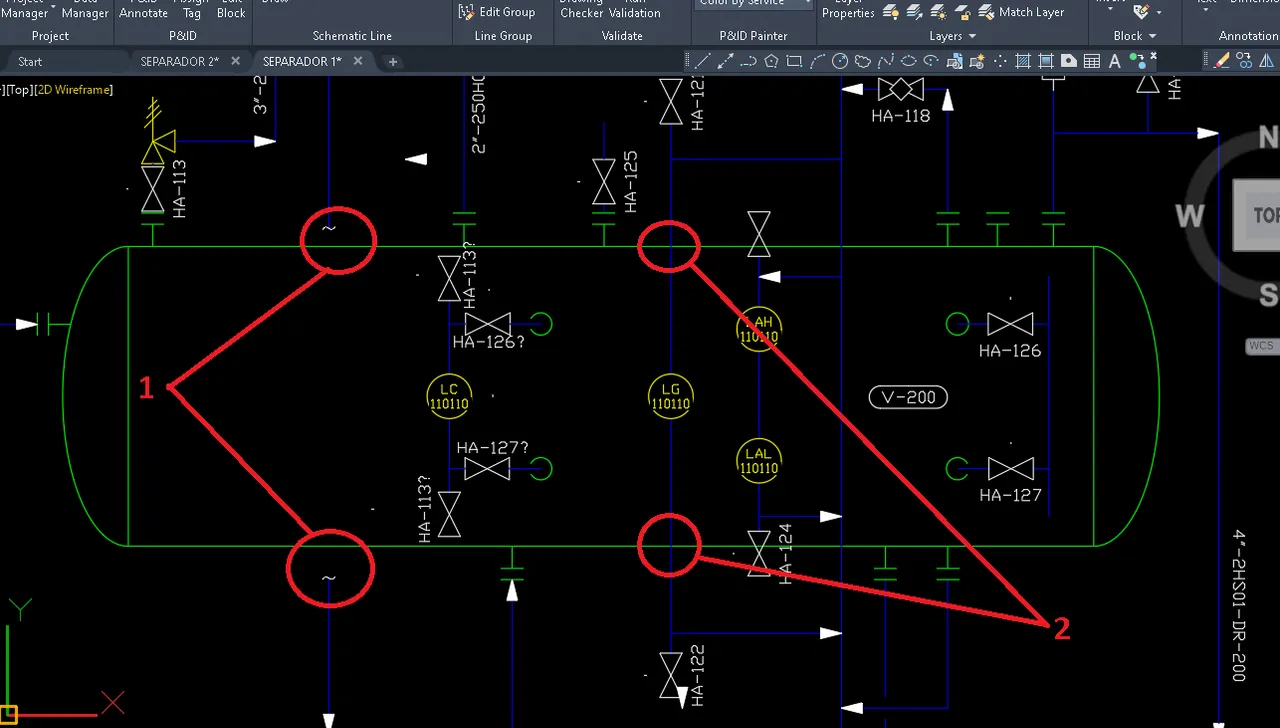Add a new drawing tab
Screen dimensions: 1280x728
pyautogui.click(x=393, y=61)
